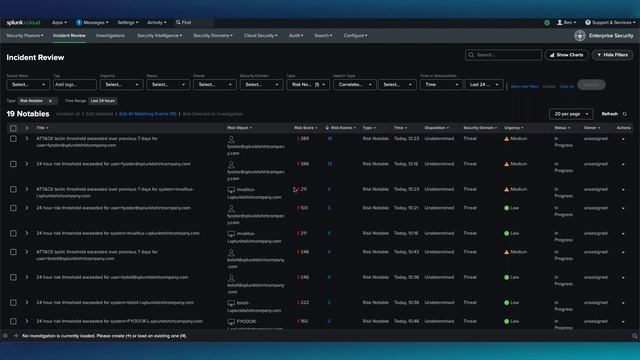Open Actions arrow for botoli 24 hour user row
640x360 pixels.
(x=623, y=278)
